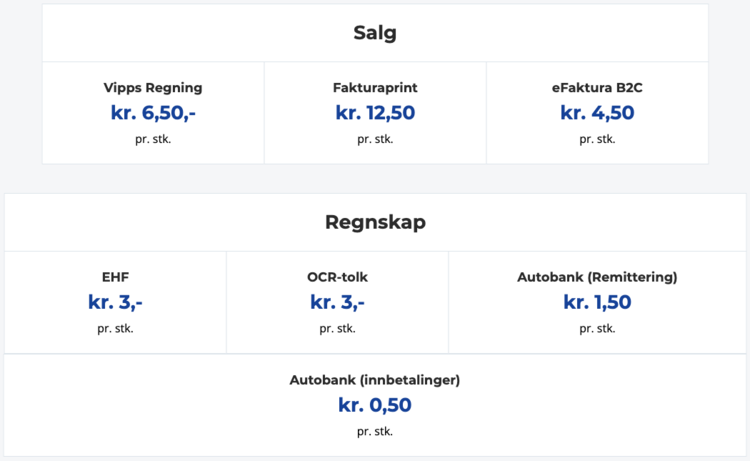The width and height of the screenshot is (750, 461).
Task: Select the Vipps Regning label
Action: (153, 87)
